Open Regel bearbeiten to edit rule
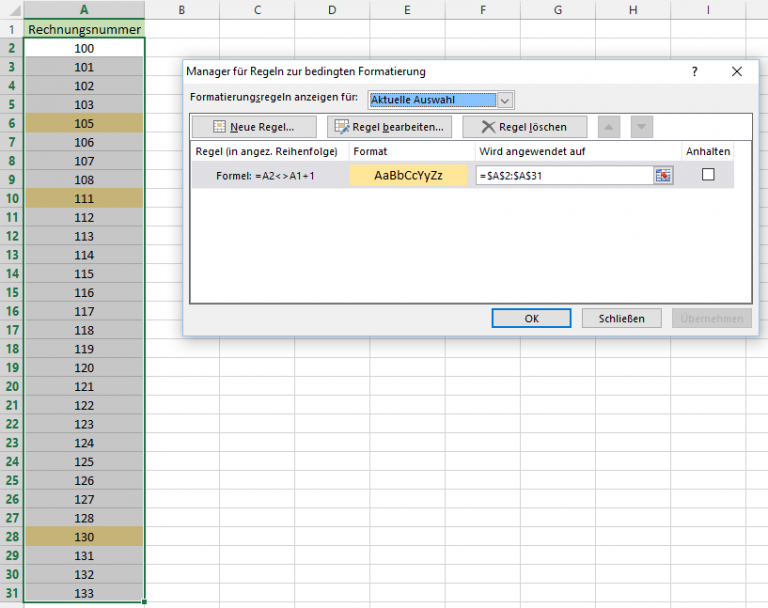 [389, 127]
